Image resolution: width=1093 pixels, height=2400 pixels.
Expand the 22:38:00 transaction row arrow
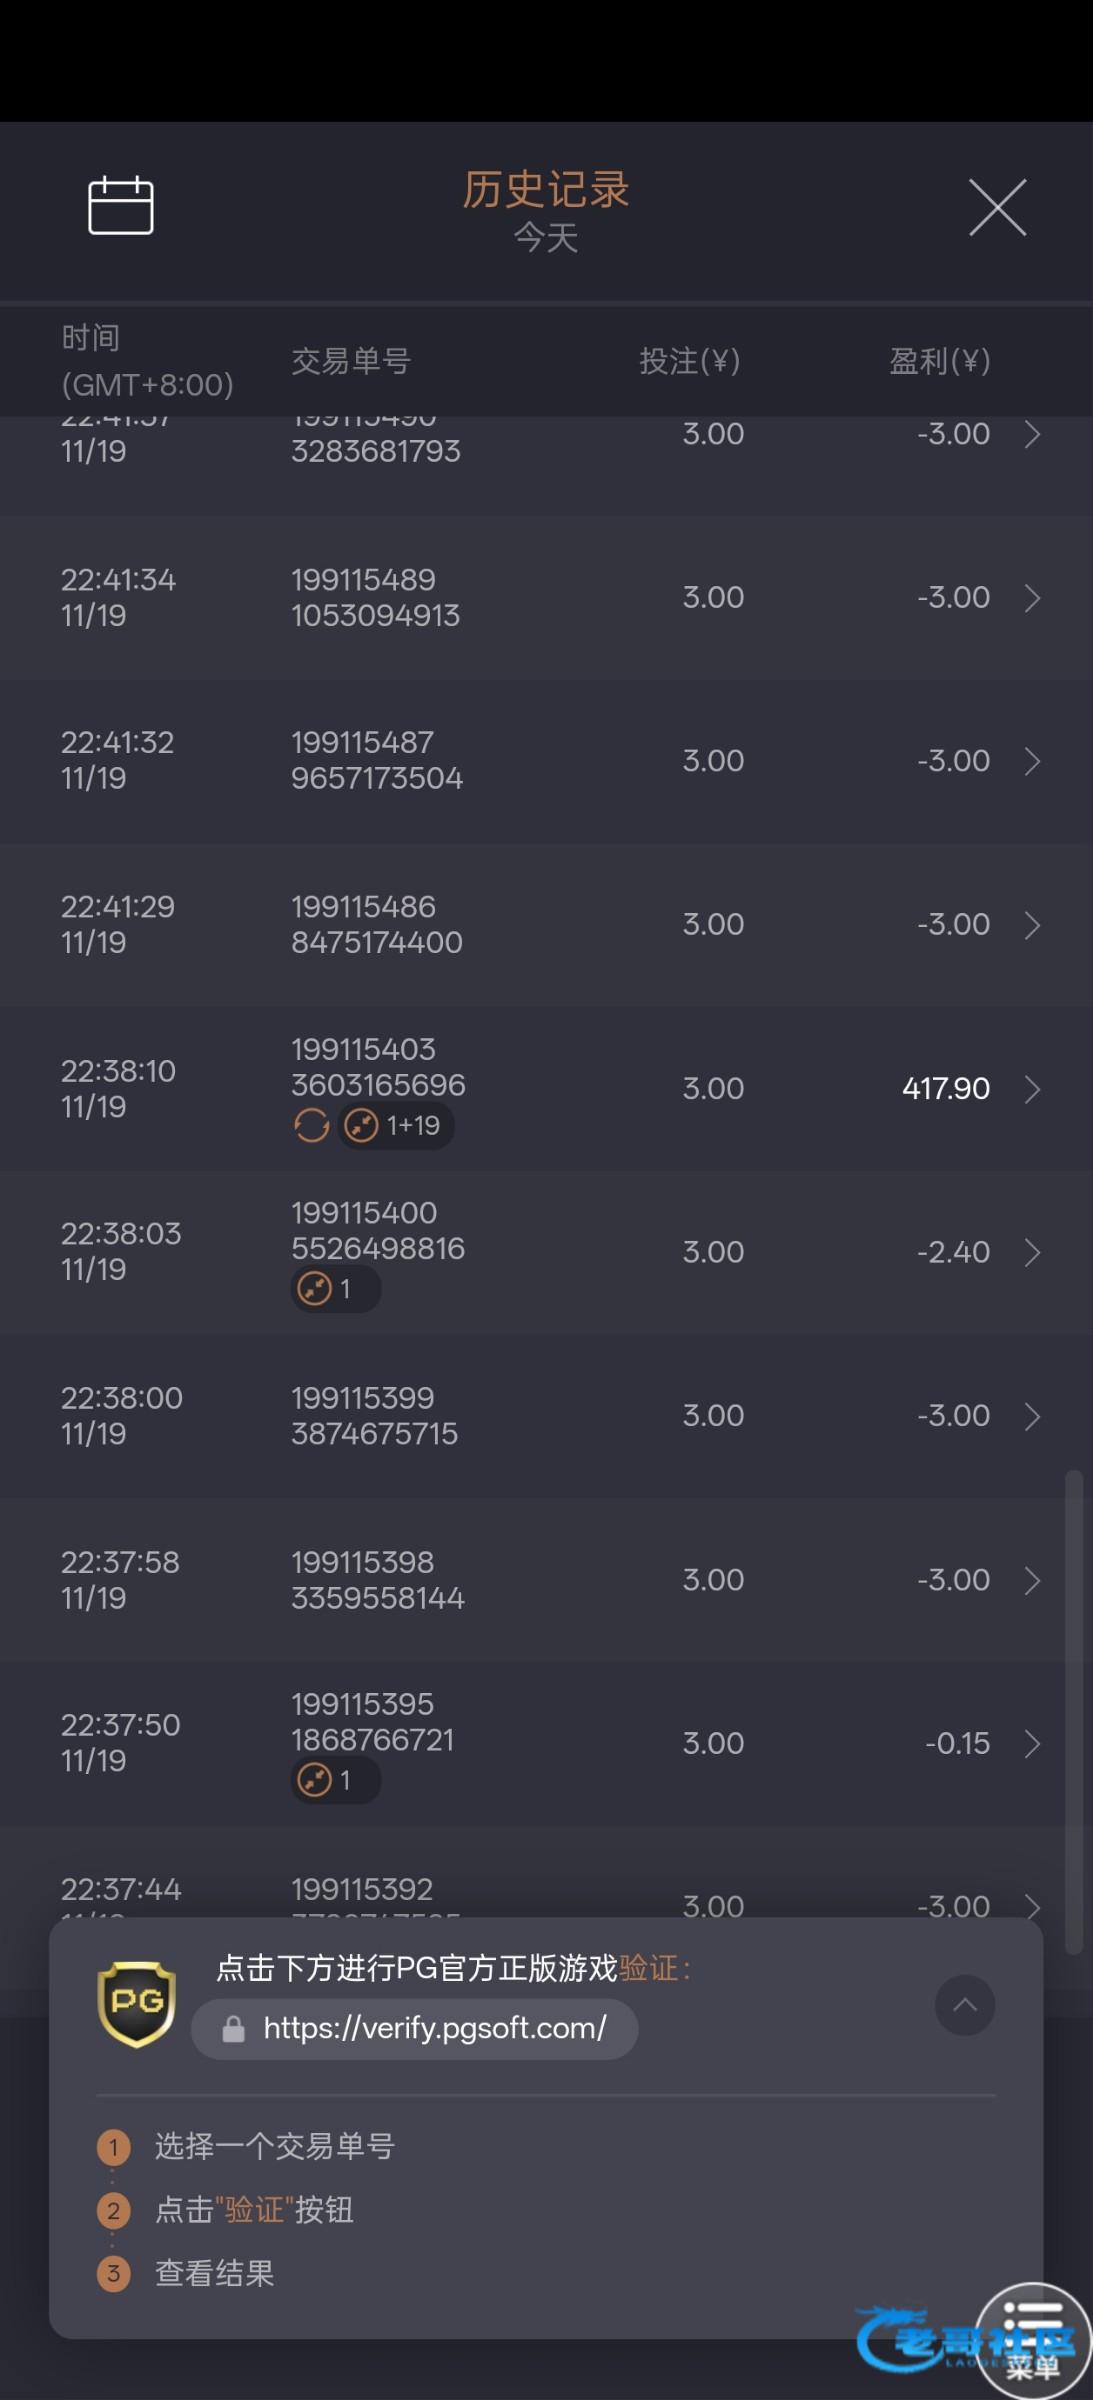point(1032,1416)
